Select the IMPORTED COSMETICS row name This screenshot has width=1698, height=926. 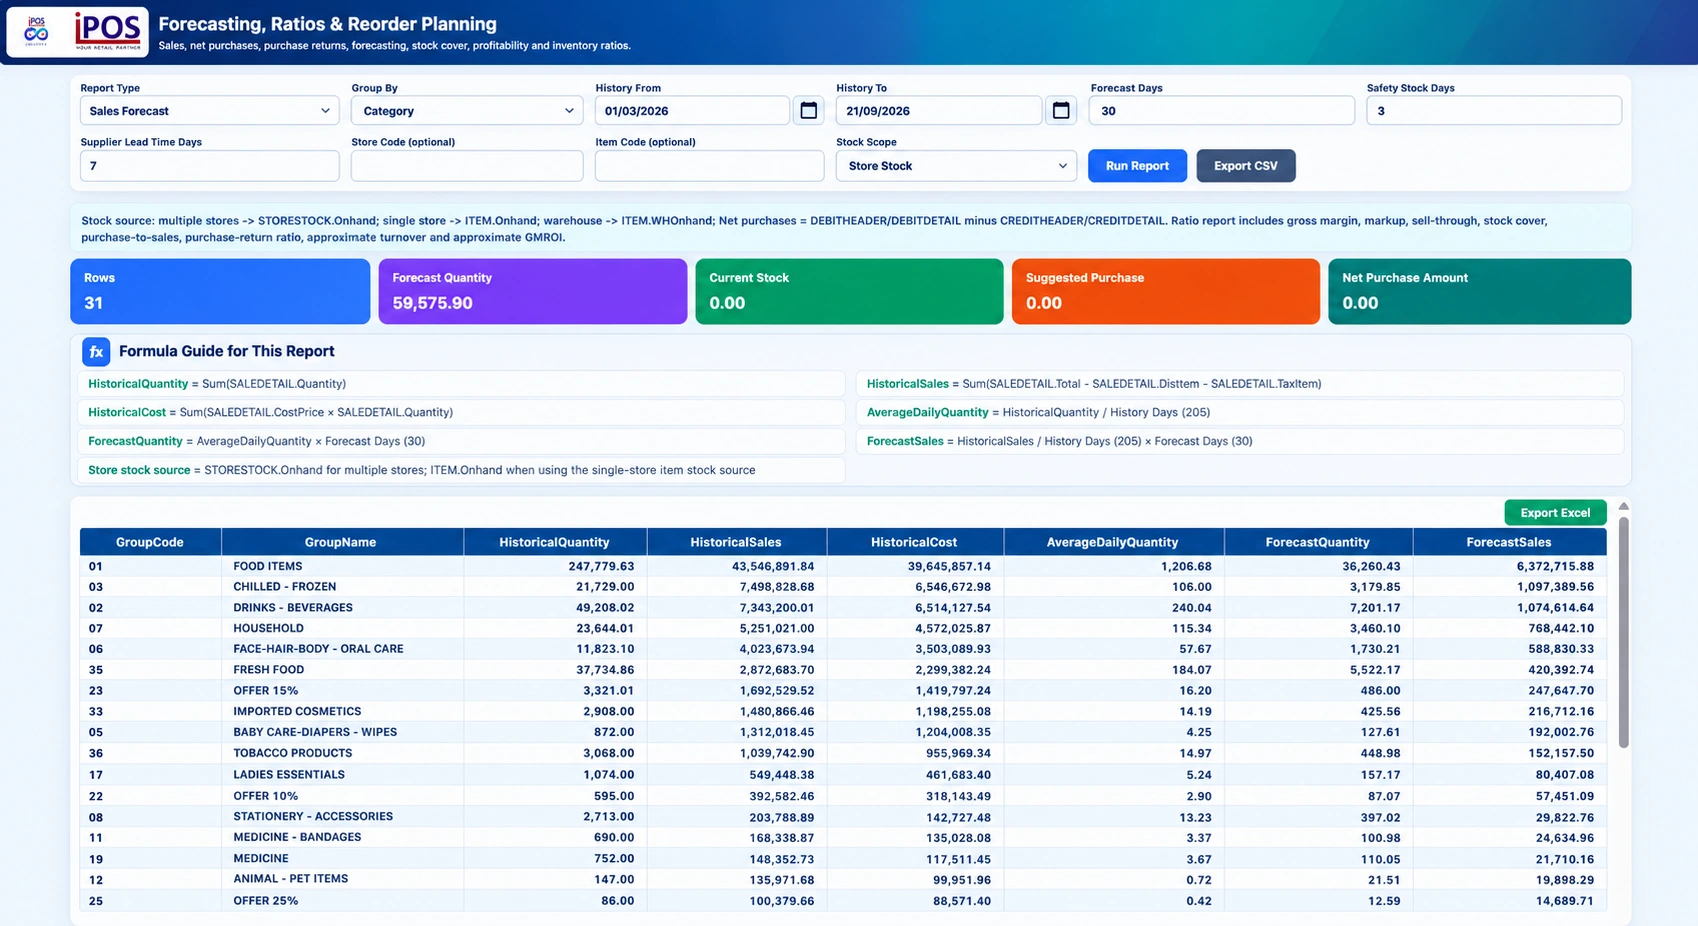[x=297, y=712]
